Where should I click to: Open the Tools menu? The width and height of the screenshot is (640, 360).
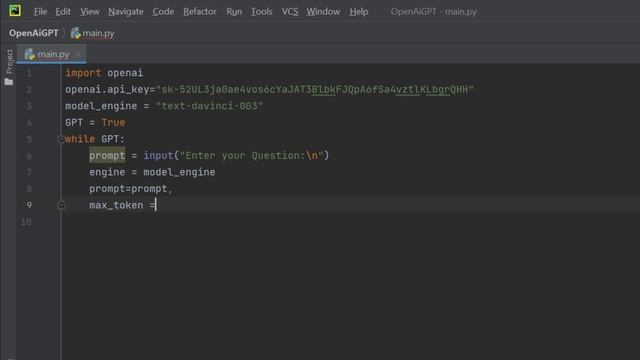261,11
